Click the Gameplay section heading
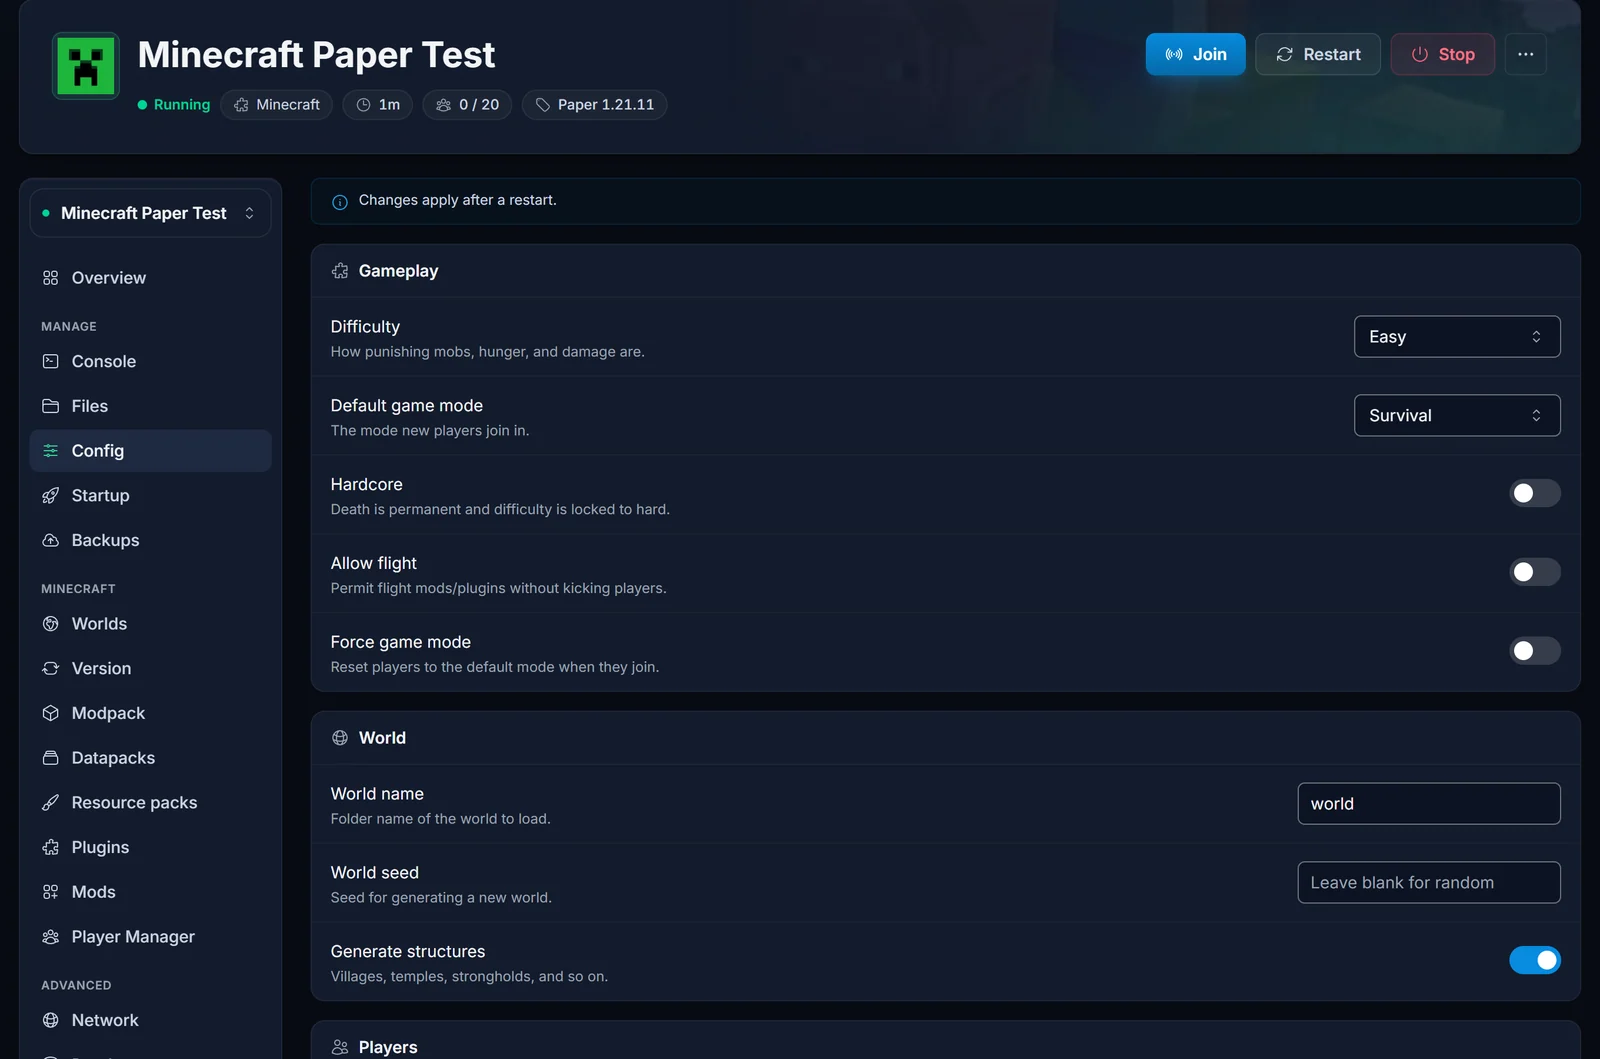This screenshot has width=1600, height=1059. (398, 271)
